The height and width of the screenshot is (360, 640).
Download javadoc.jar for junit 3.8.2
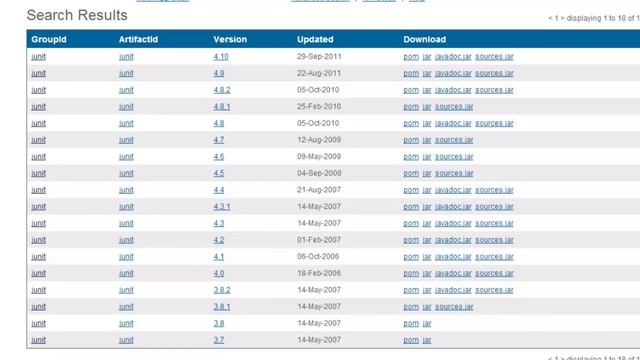(x=453, y=290)
